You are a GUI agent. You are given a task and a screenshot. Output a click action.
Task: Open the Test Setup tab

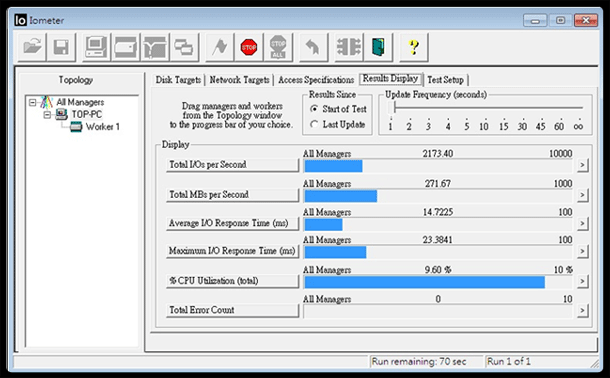point(445,80)
